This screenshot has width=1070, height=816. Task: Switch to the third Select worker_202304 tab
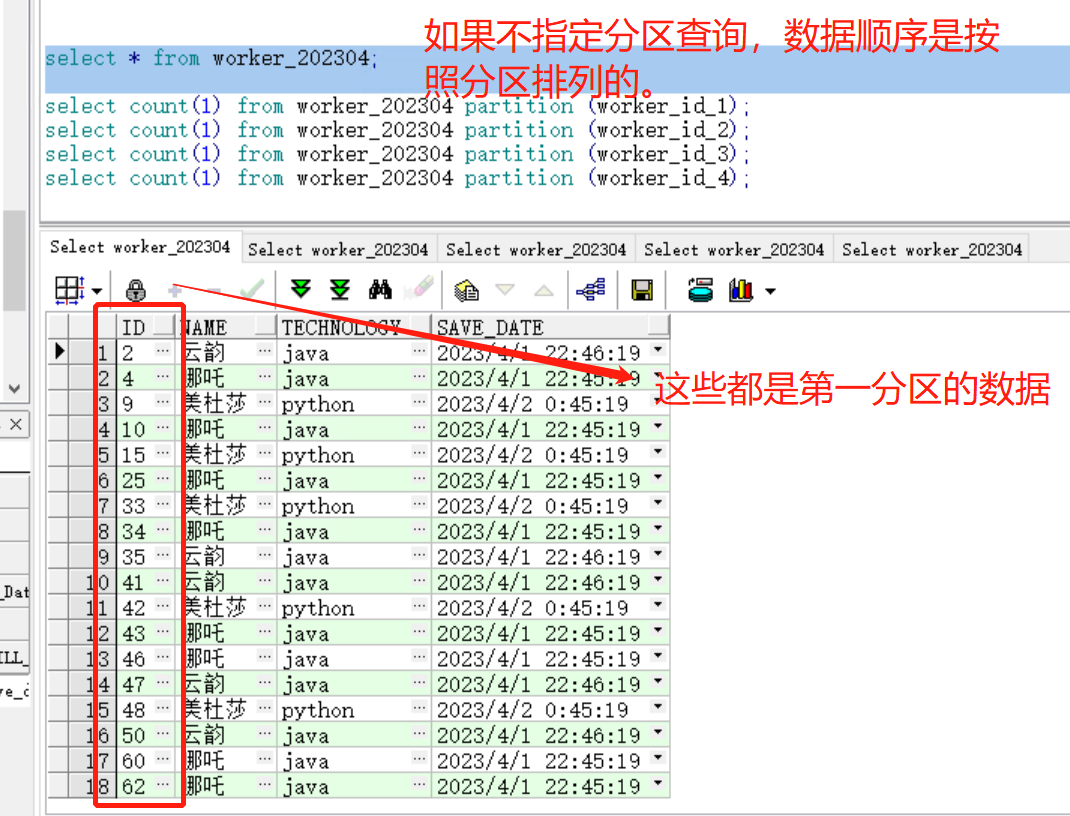pyautogui.click(x=536, y=250)
